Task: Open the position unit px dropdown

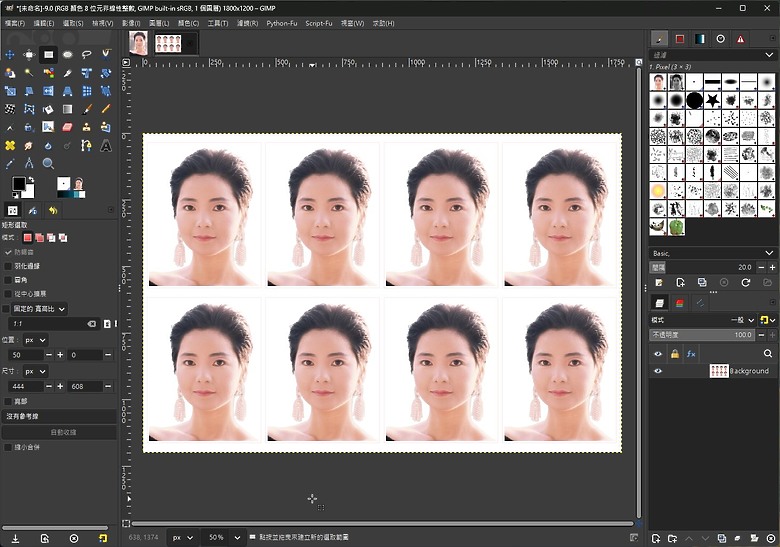Action: tap(35, 340)
